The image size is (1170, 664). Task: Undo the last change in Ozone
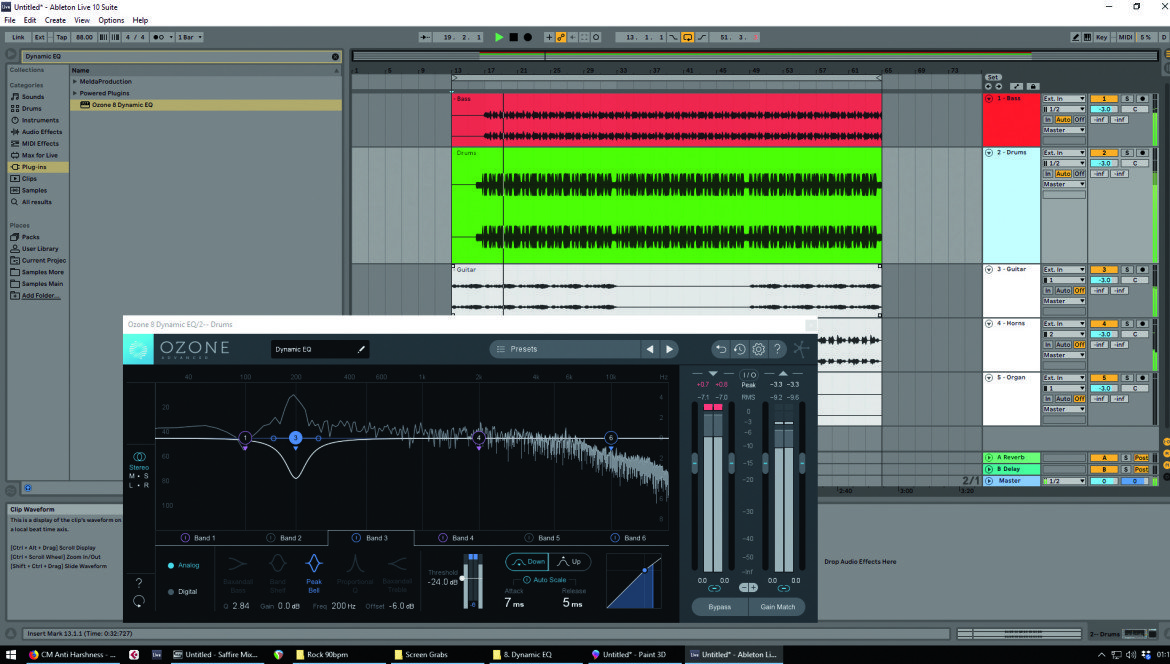(720, 348)
